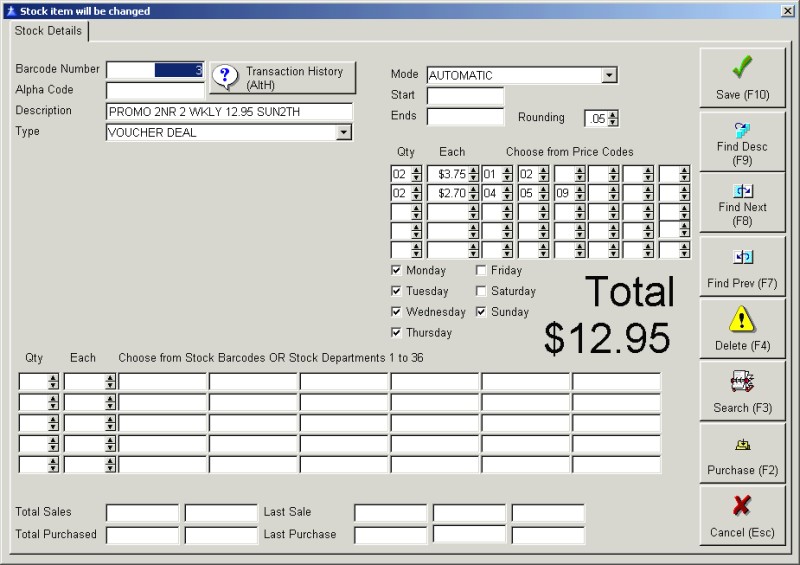Adjust the Rounding spinner arrows
The height and width of the screenshot is (565, 800).
pos(613,118)
